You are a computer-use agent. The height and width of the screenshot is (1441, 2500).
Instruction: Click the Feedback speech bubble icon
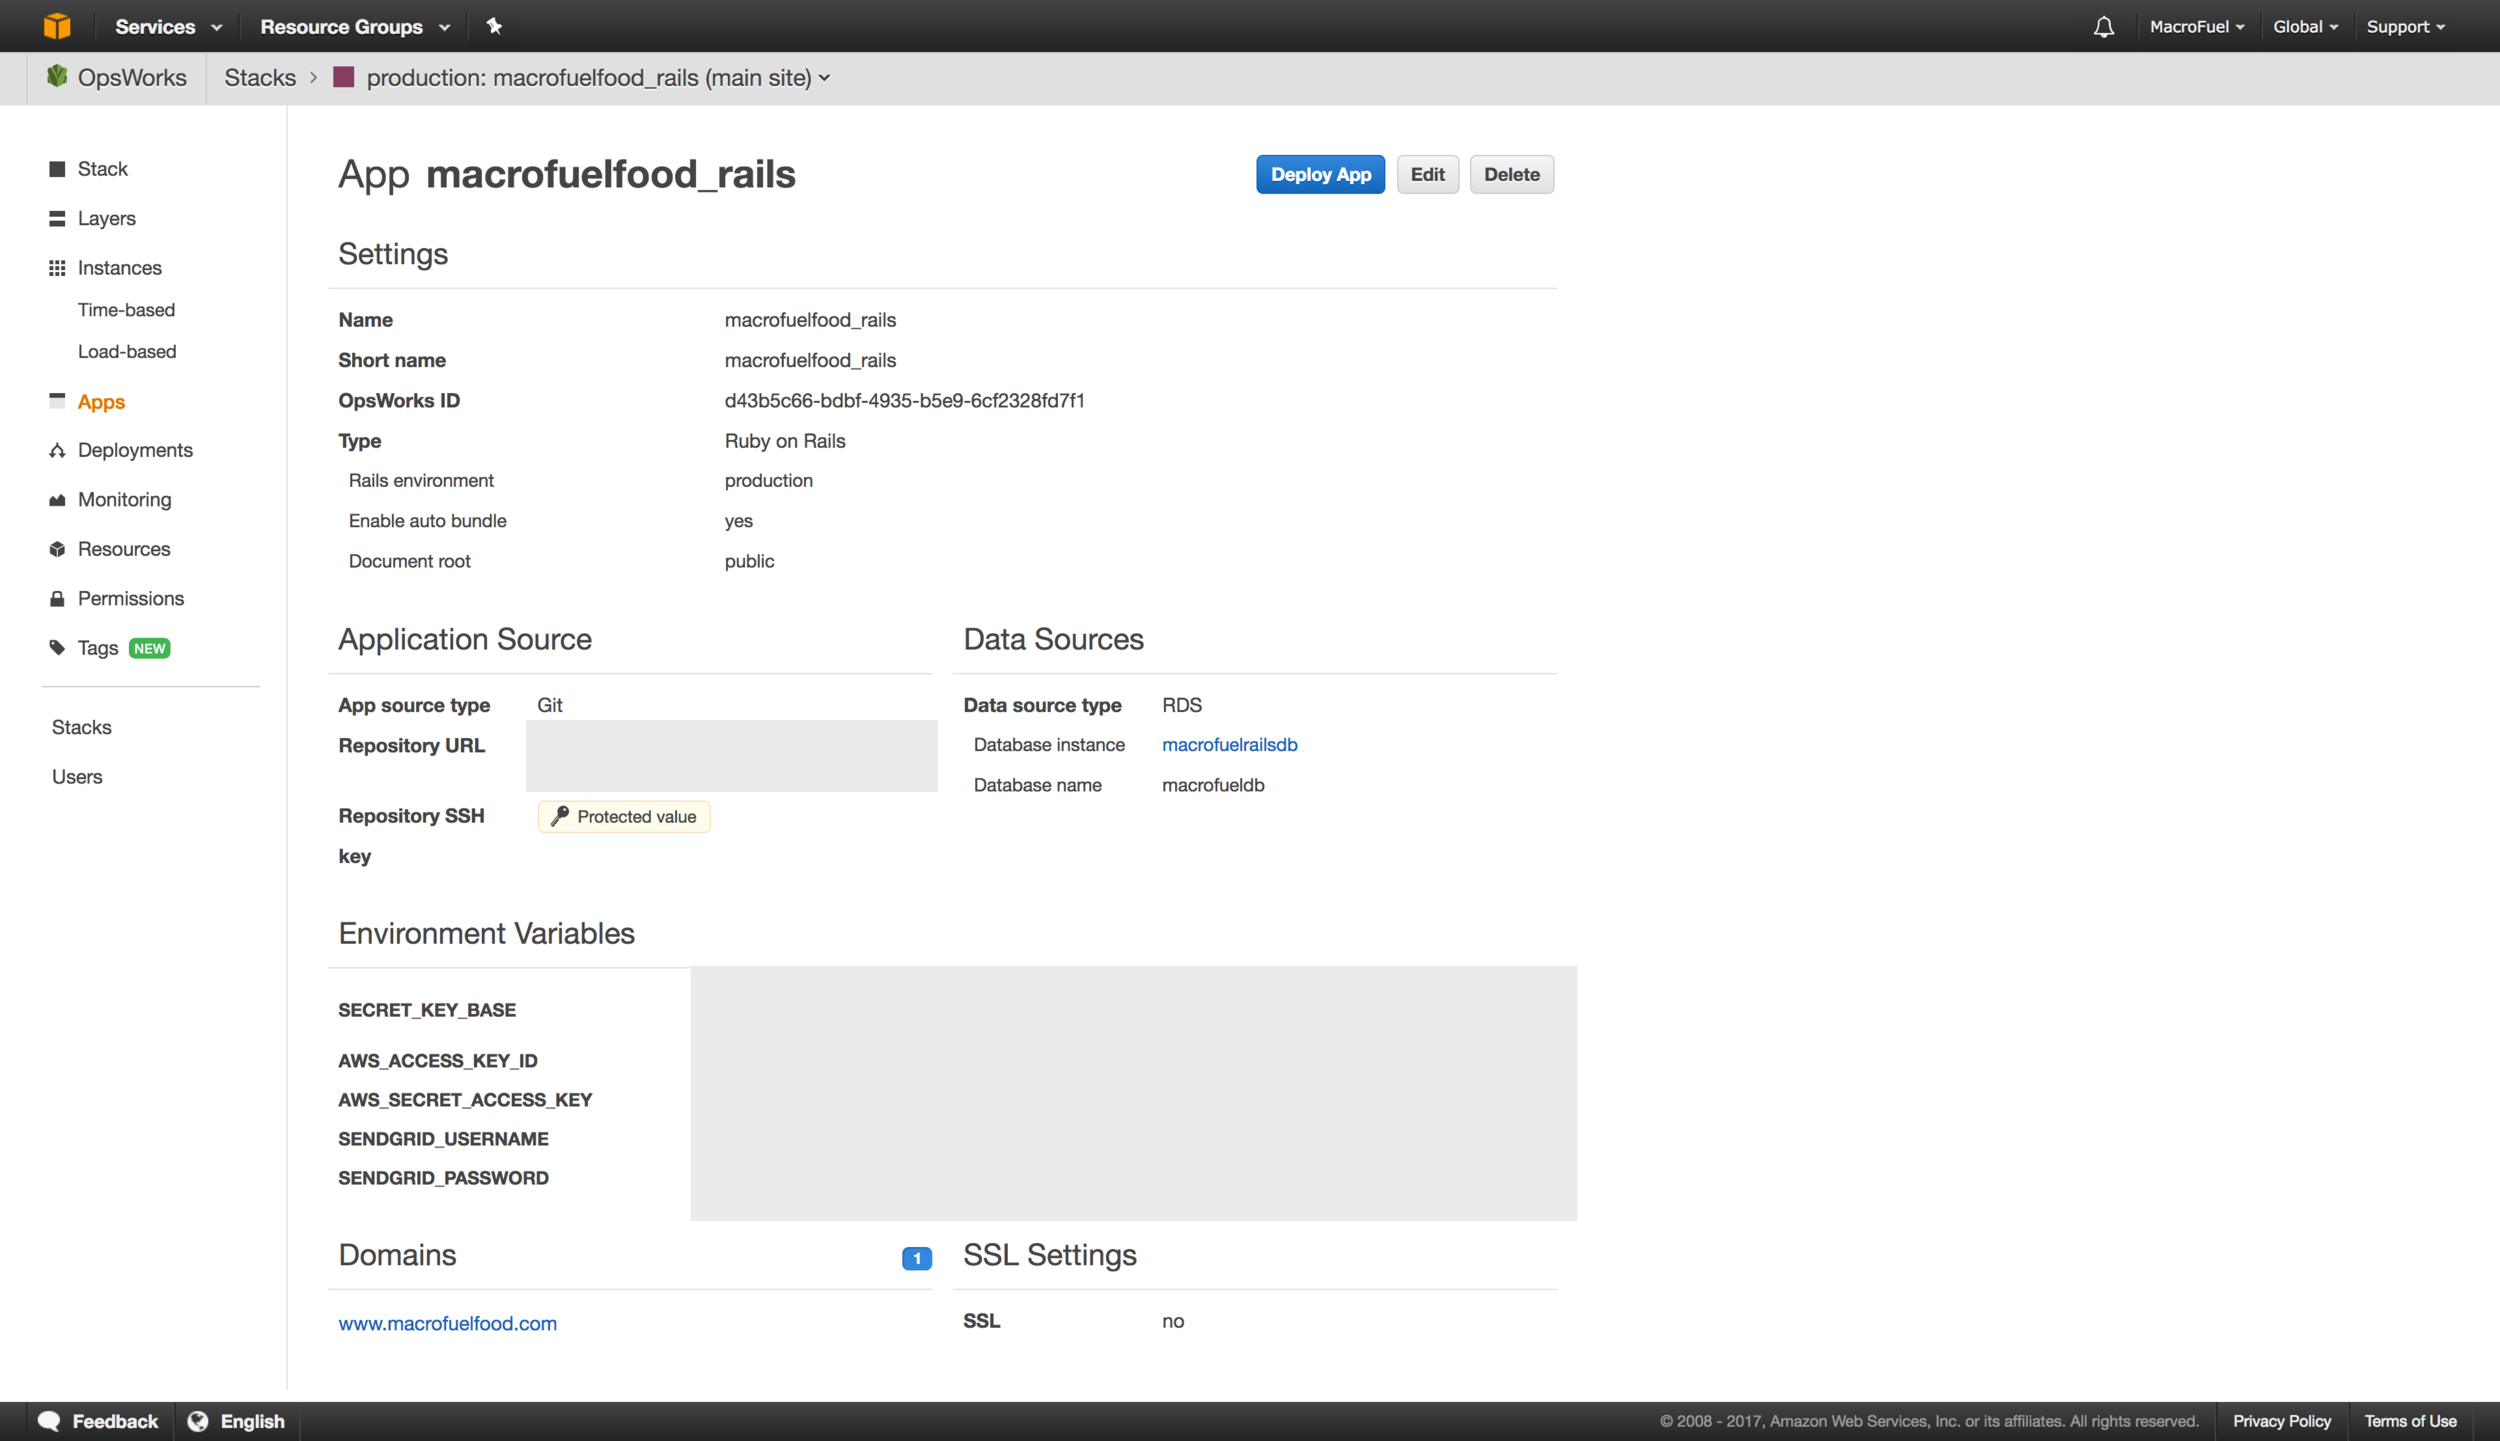[x=49, y=1421]
